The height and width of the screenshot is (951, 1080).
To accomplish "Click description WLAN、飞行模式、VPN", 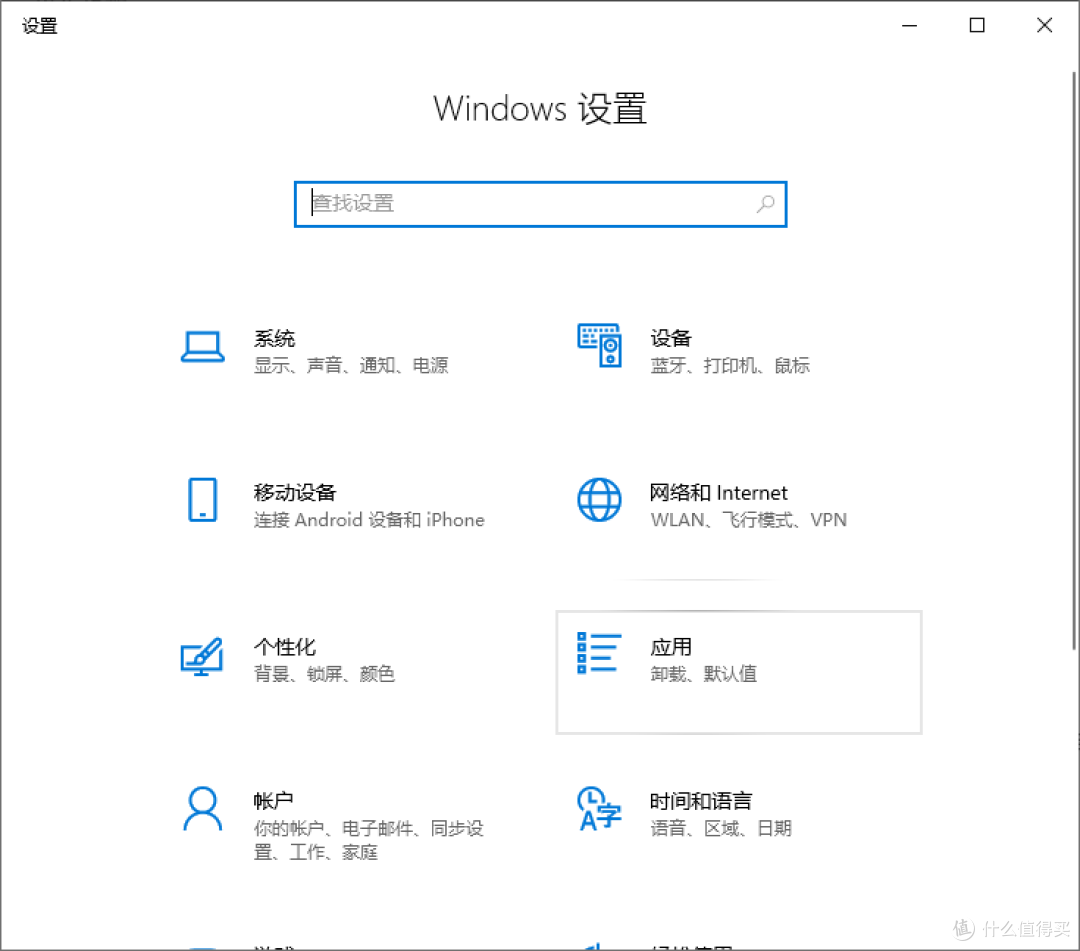I will [749, 519].
